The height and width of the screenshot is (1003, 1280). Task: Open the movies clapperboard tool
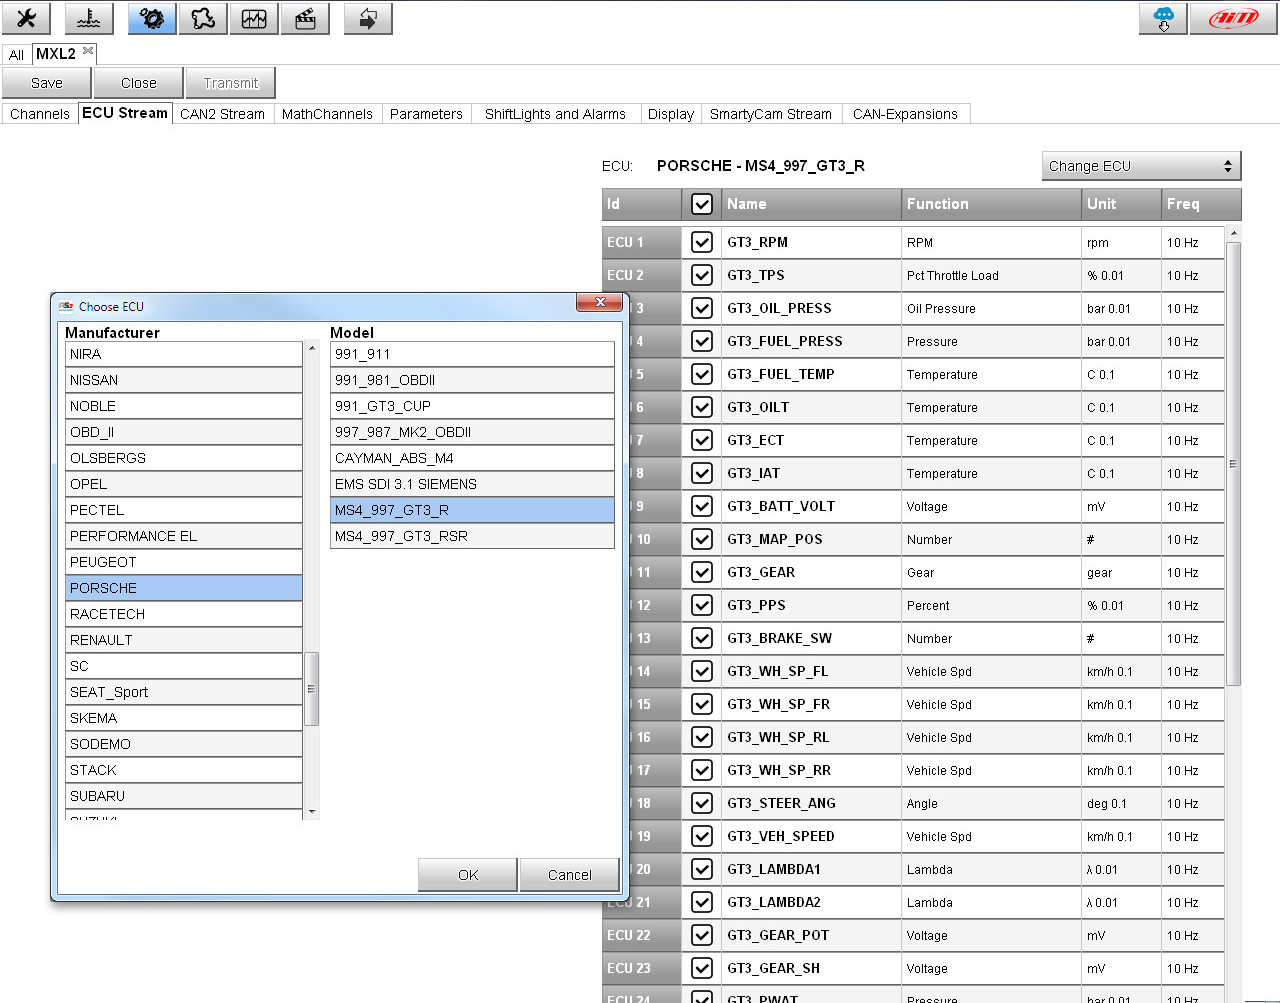pos(305,18)
